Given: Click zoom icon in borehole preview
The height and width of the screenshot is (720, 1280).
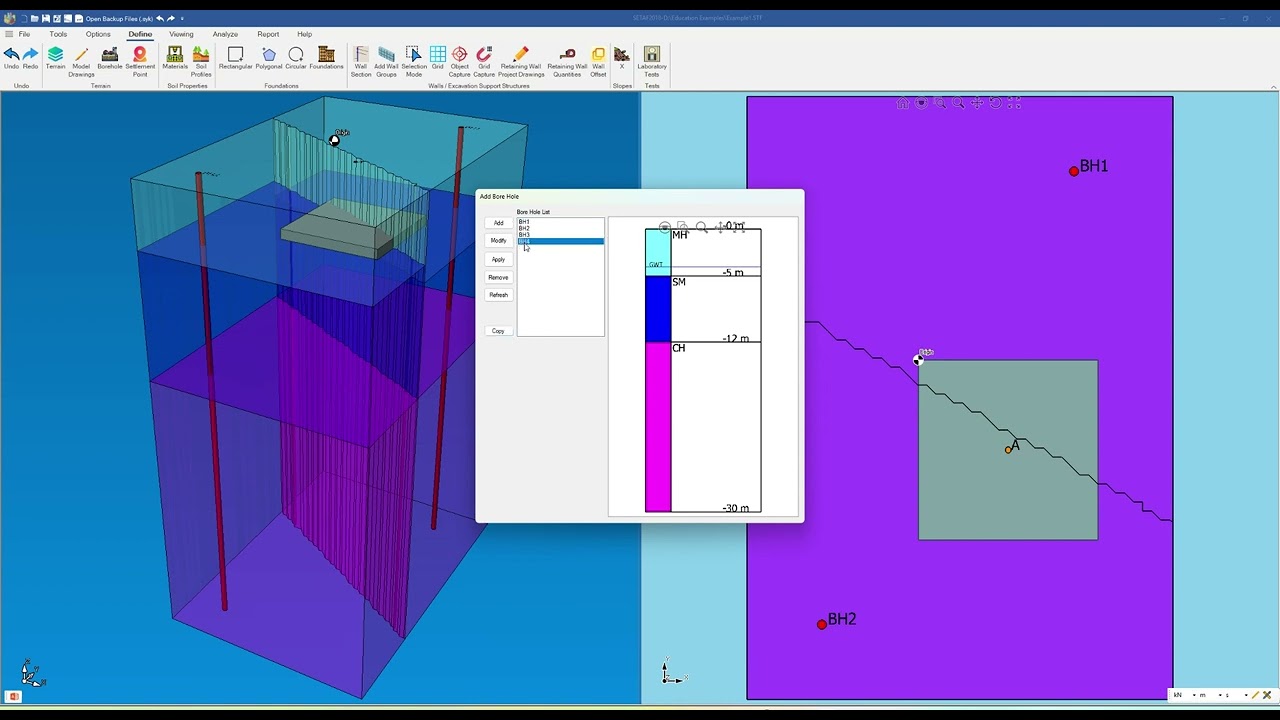Looking at the screenshot, I should [702, 228].
